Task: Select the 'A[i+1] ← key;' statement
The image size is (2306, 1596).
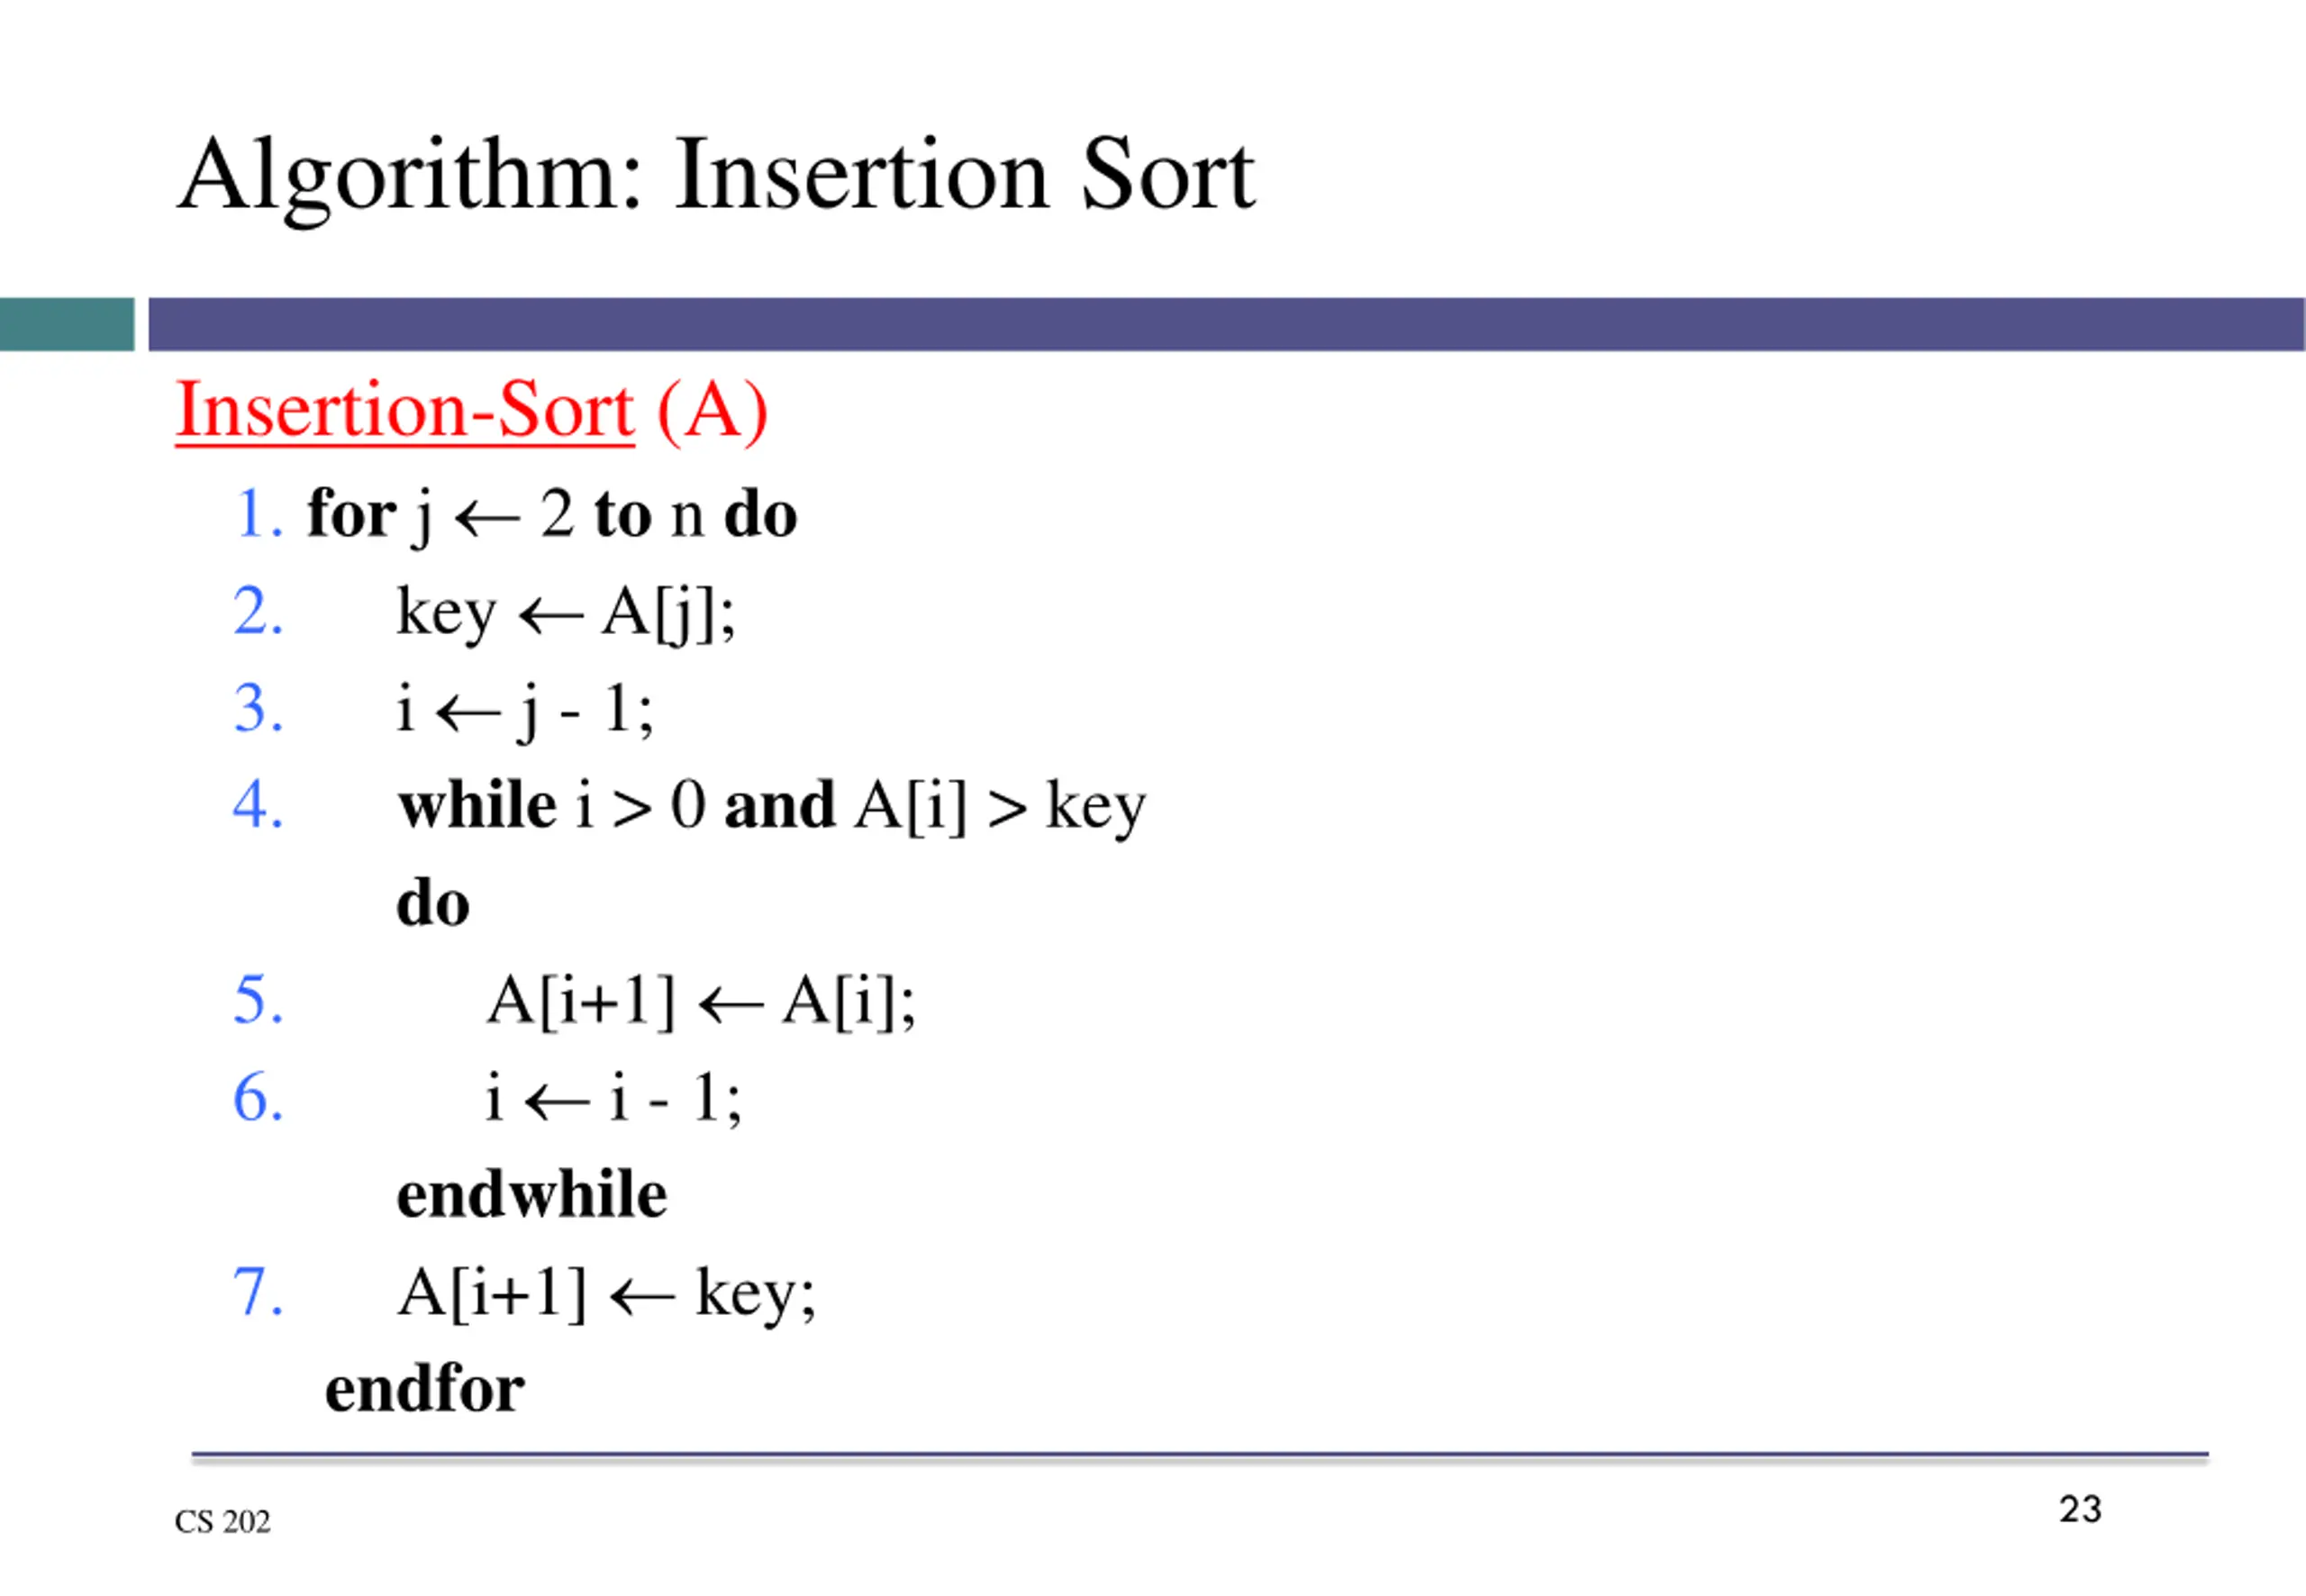Action: [606, 1292]
